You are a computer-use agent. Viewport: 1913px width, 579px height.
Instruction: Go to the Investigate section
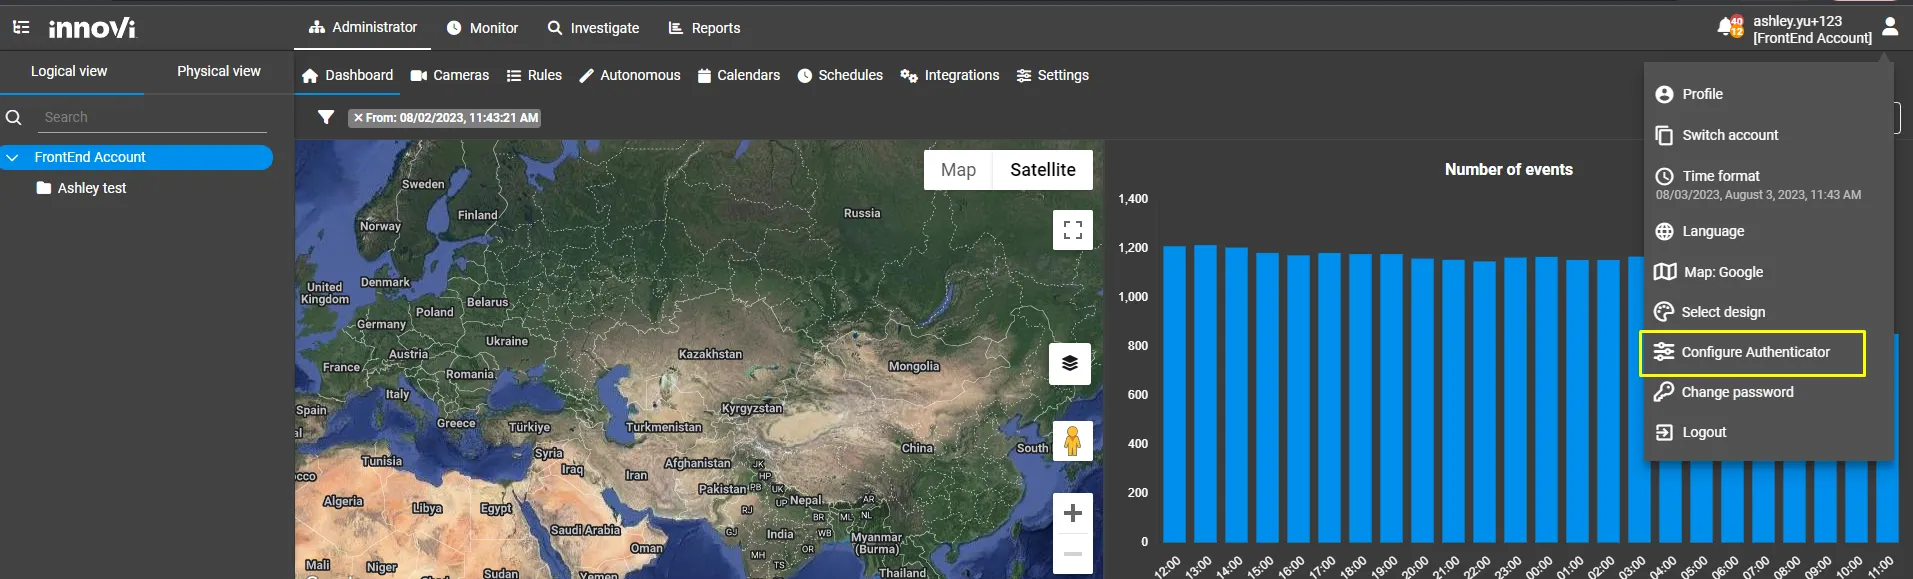coord(593,28)
